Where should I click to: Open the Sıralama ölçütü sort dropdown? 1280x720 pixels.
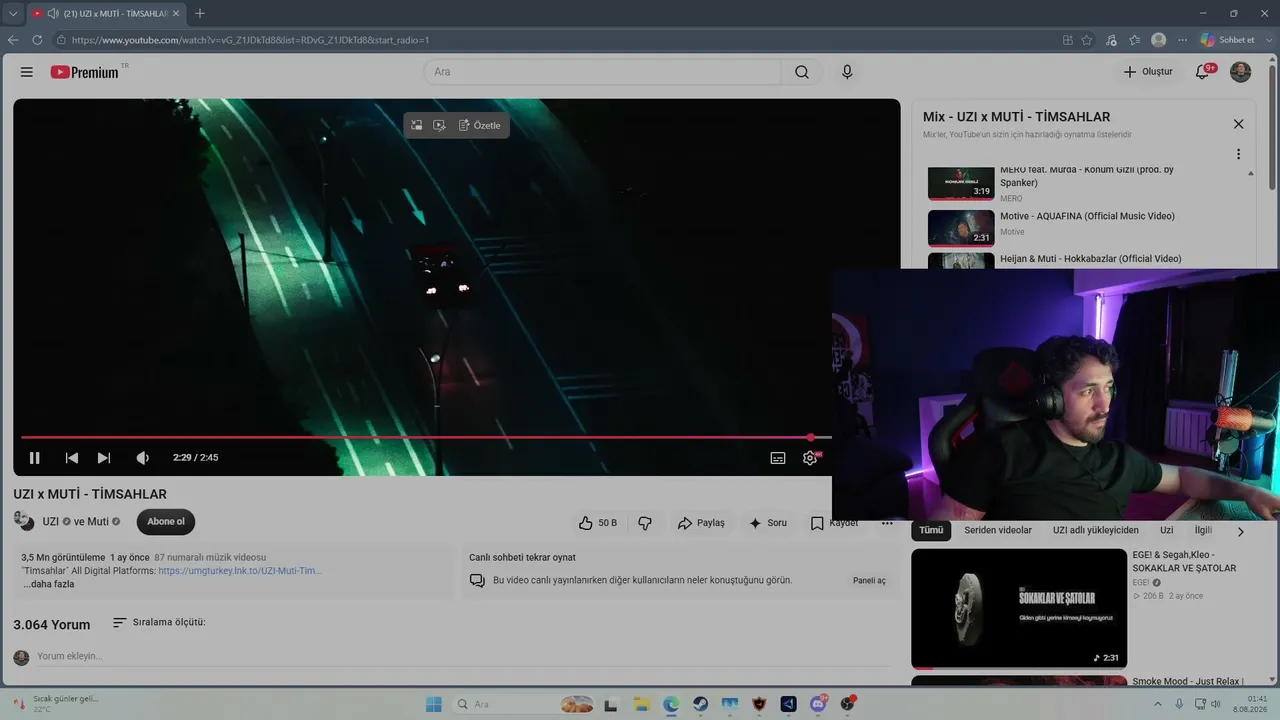(x=159, y=622)
